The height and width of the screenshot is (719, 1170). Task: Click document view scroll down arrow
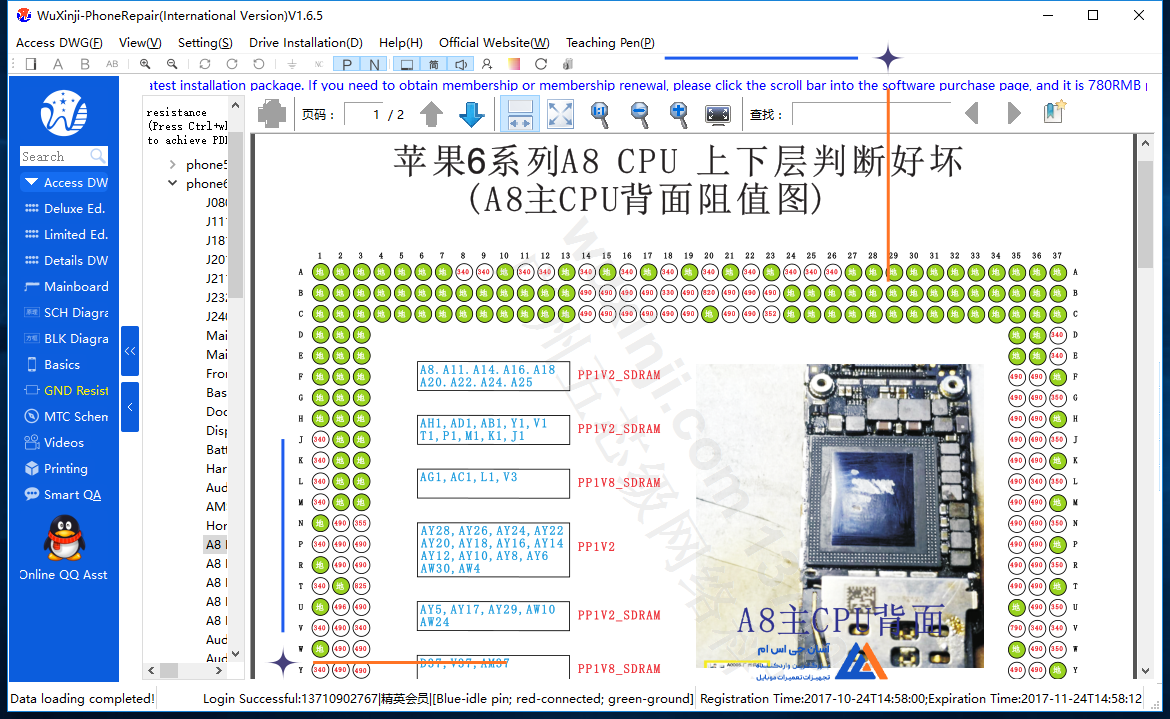coord(1145,671)
